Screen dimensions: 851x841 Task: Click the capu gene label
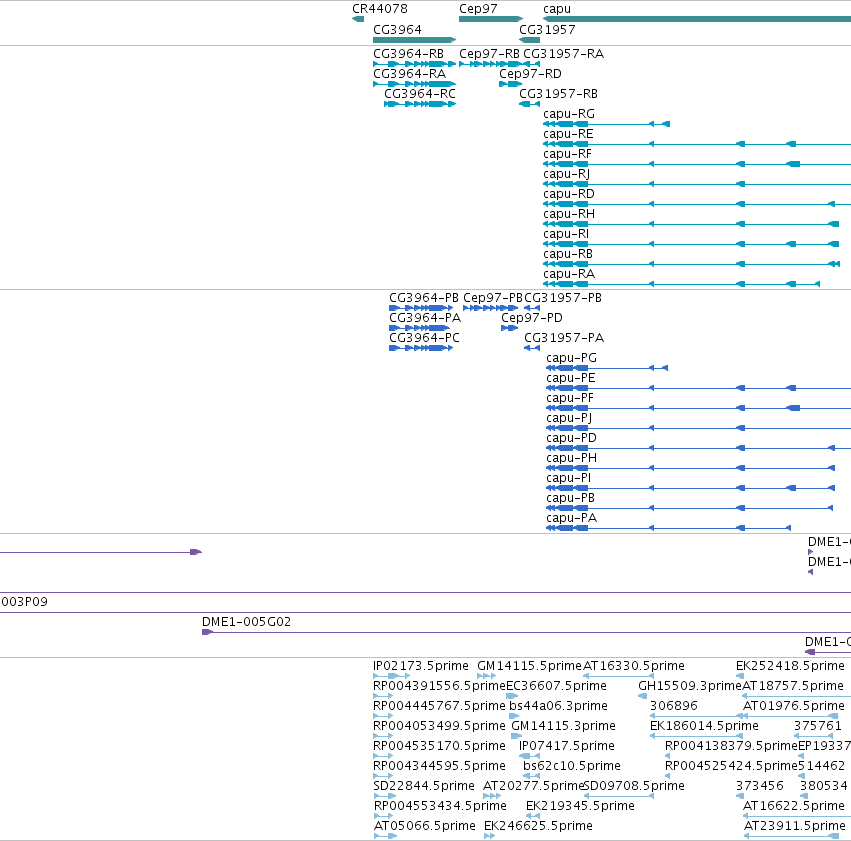[x=557, y=9]
